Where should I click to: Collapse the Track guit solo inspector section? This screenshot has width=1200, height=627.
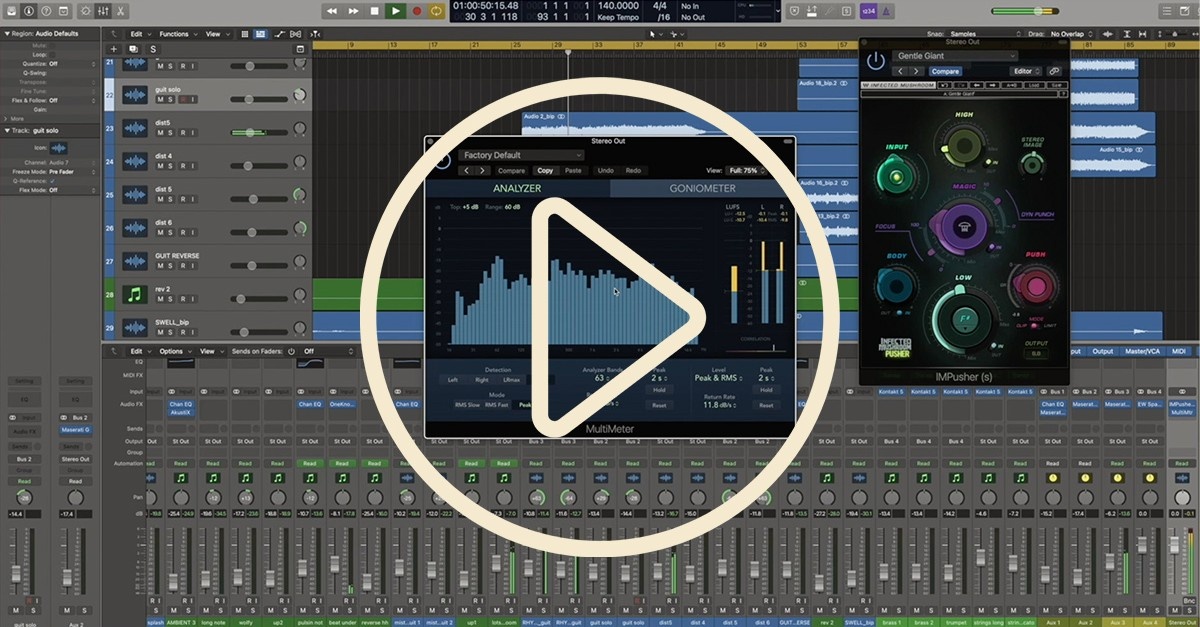tap(5, 130)
